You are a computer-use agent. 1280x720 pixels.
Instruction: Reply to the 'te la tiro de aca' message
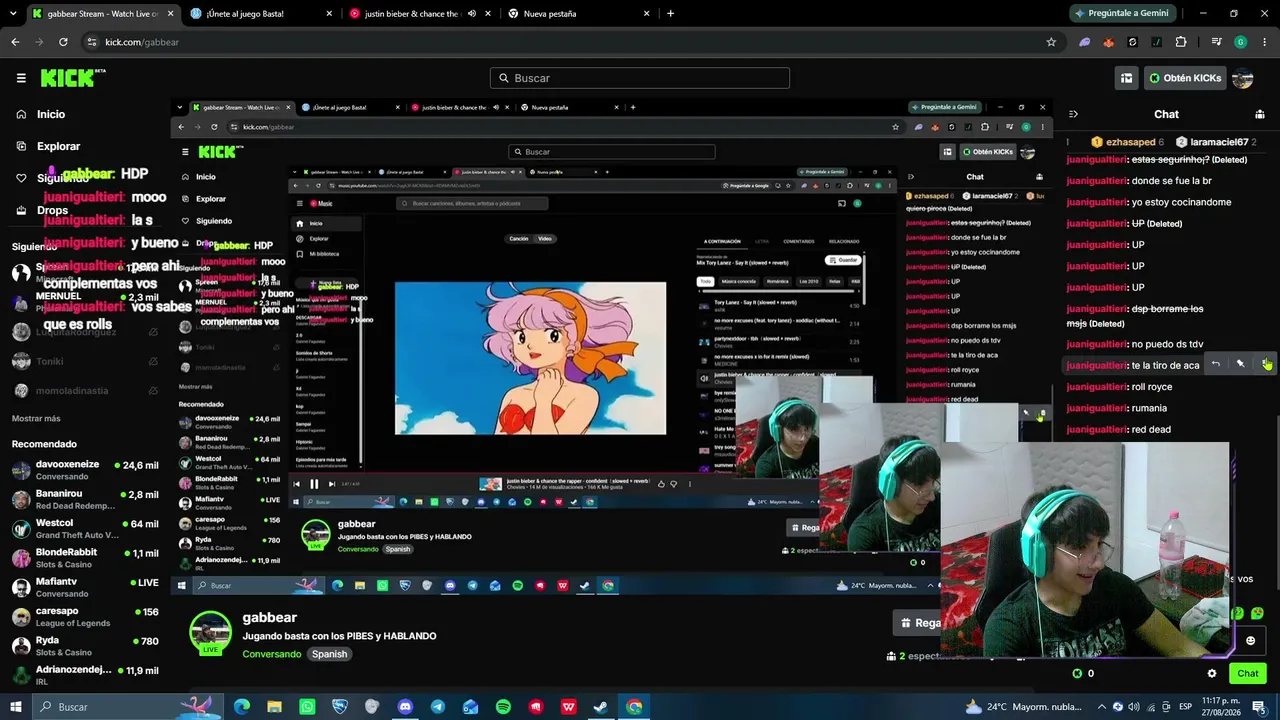(1215, 364)
